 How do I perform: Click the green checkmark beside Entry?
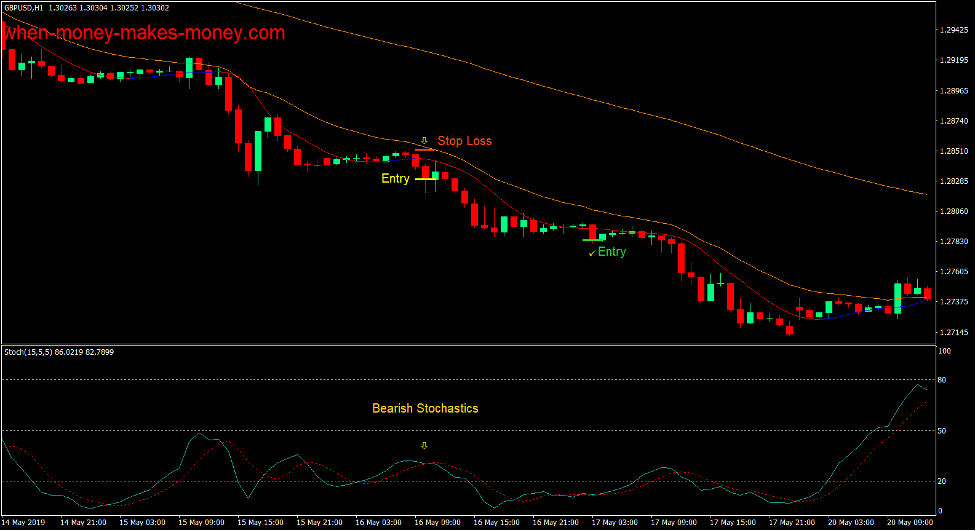pyautogui.click(x=591, y=253)
